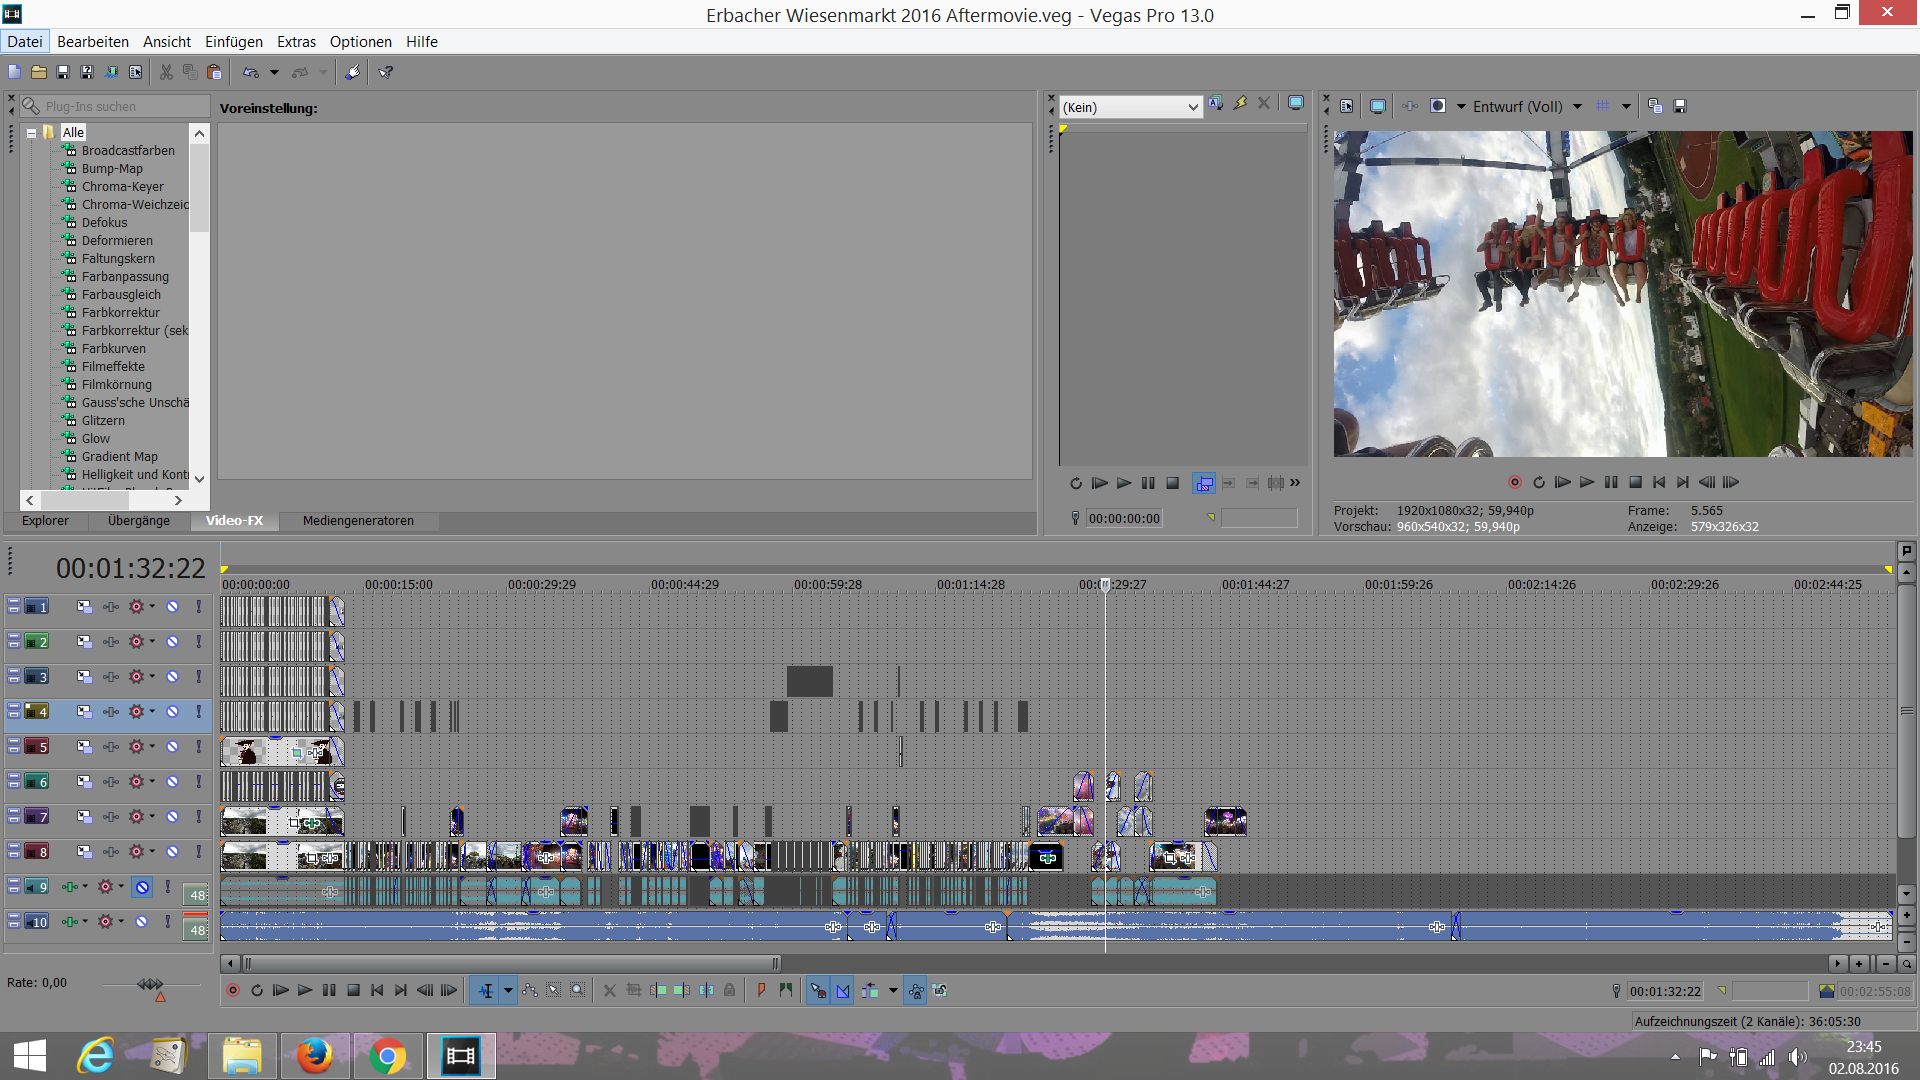Open Firefox from the Windows taskbar
This screenshot has width=1920, height=1080.
pos(314,1056)
